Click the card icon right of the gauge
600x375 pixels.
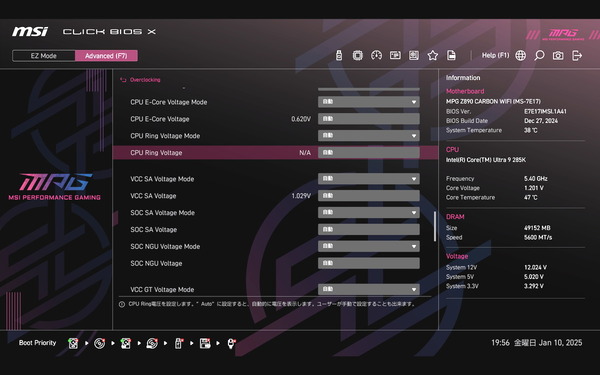[395, 55]
